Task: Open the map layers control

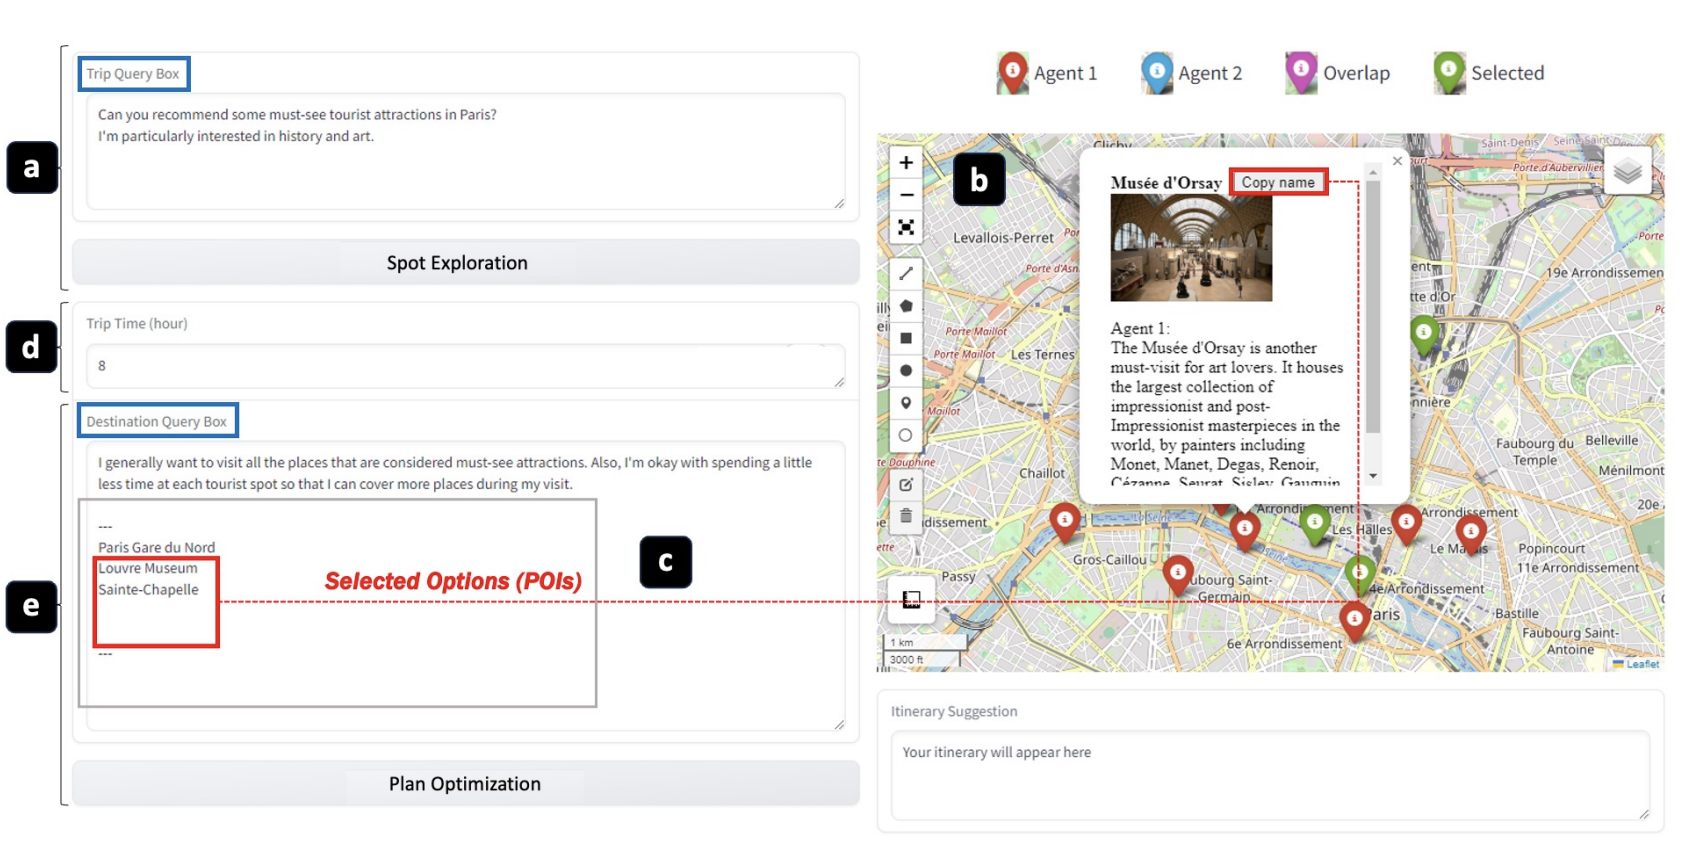Action: pyautogui.click(x=1627, y=172)
